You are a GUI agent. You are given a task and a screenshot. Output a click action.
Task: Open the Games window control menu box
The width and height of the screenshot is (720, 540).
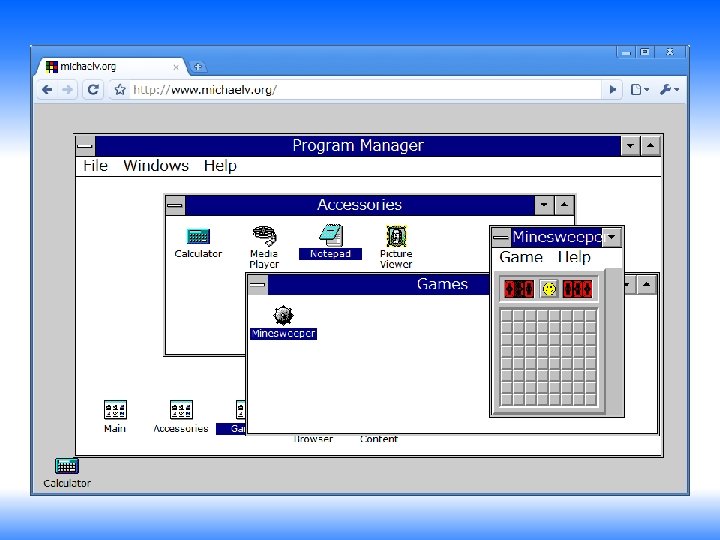coord(258,285)
